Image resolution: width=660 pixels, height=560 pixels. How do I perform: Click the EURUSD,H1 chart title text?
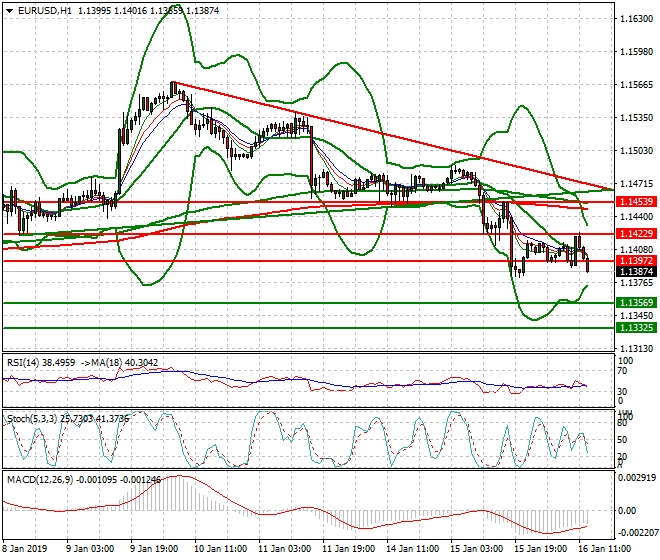point(45,11)
